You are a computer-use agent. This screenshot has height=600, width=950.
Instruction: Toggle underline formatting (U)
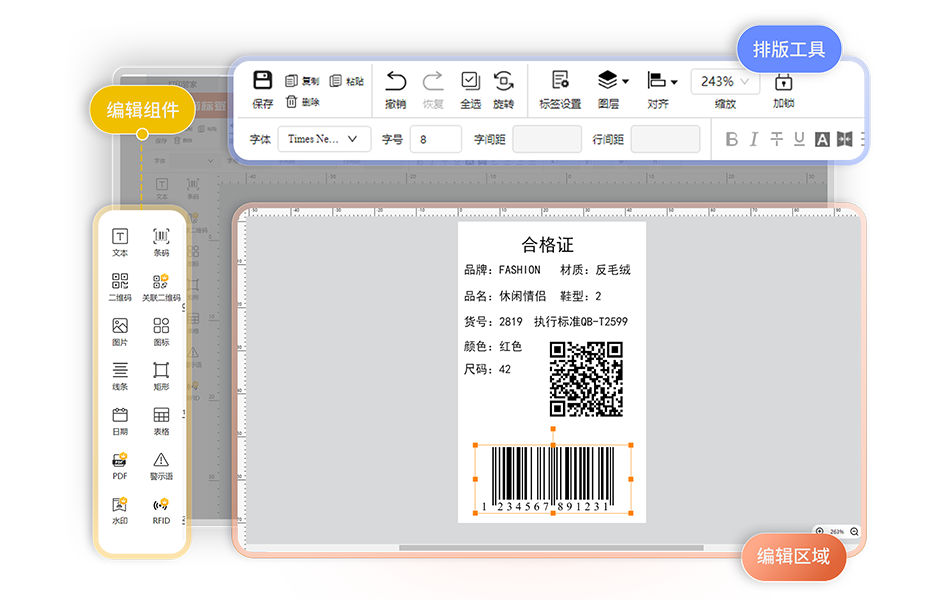(x=799, y=139)
